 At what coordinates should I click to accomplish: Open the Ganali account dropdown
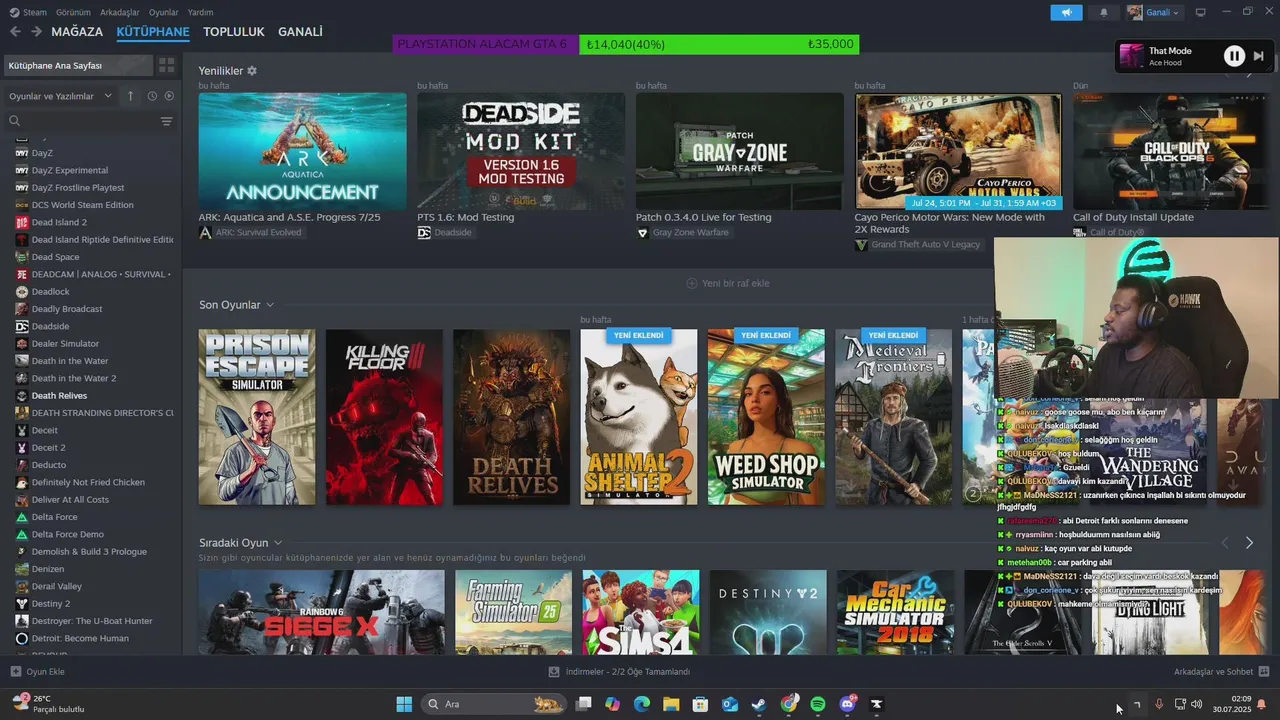click(x=1154, y=12)
